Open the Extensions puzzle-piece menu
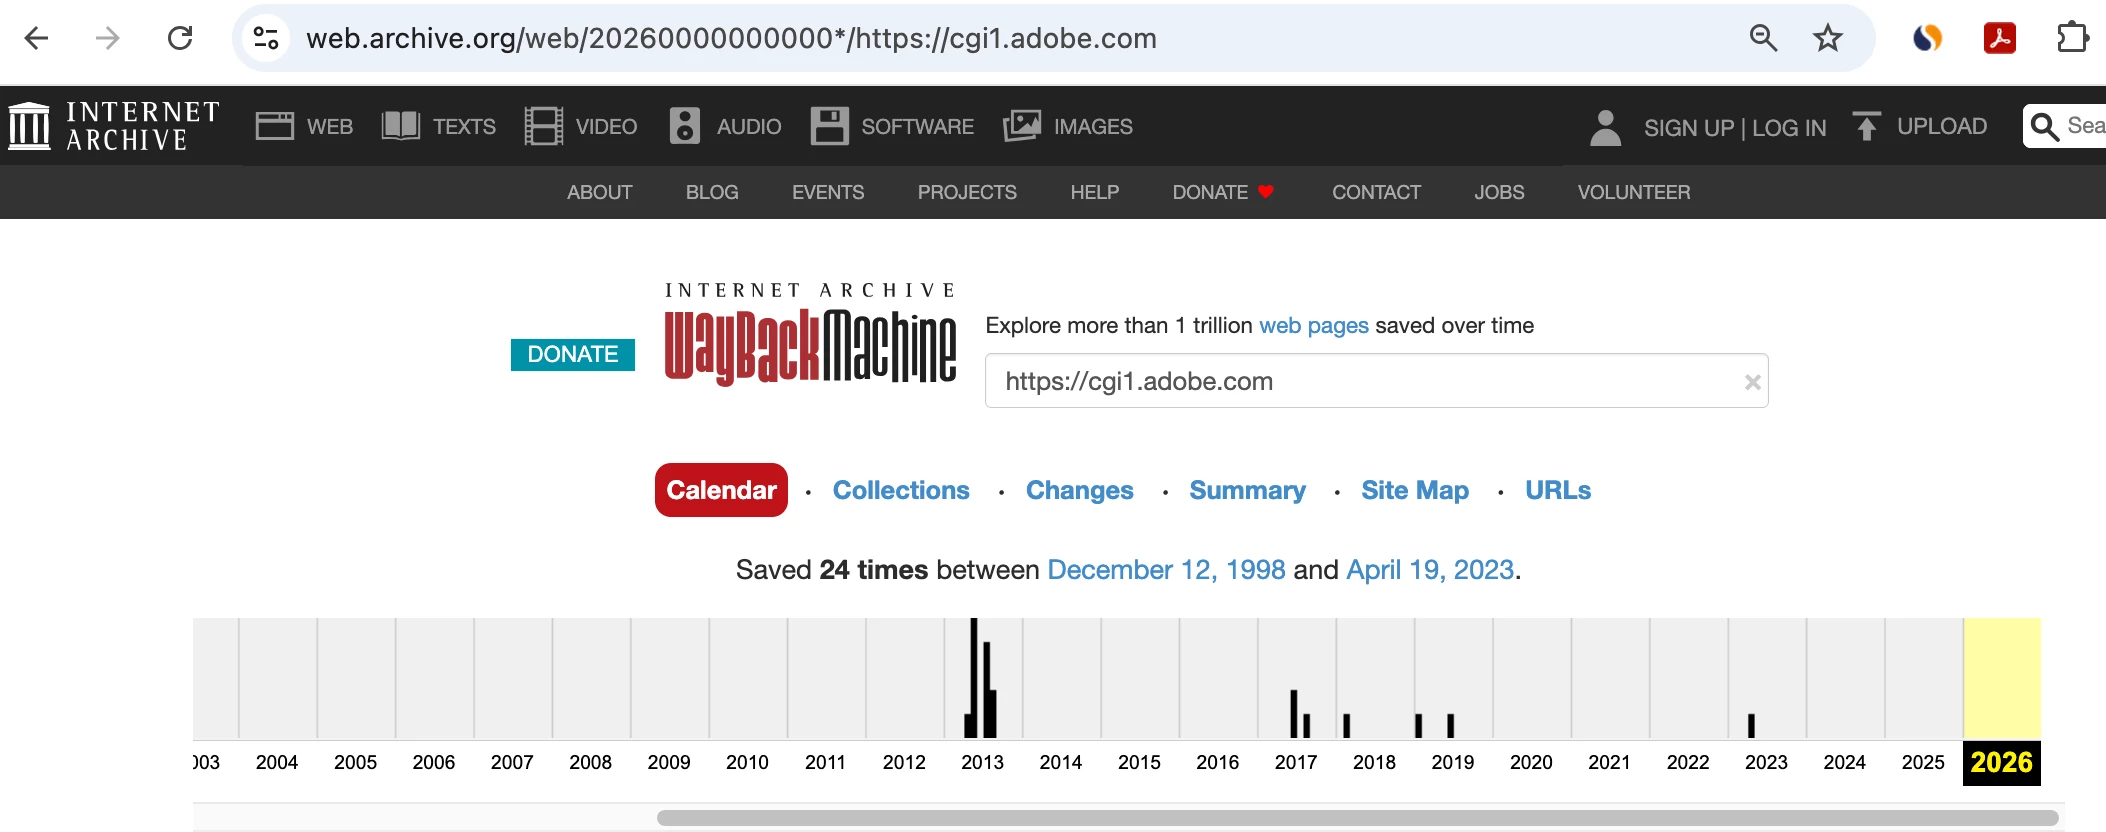The width and height of the screenshot is (2106, 832). (x=2072, y=38)
